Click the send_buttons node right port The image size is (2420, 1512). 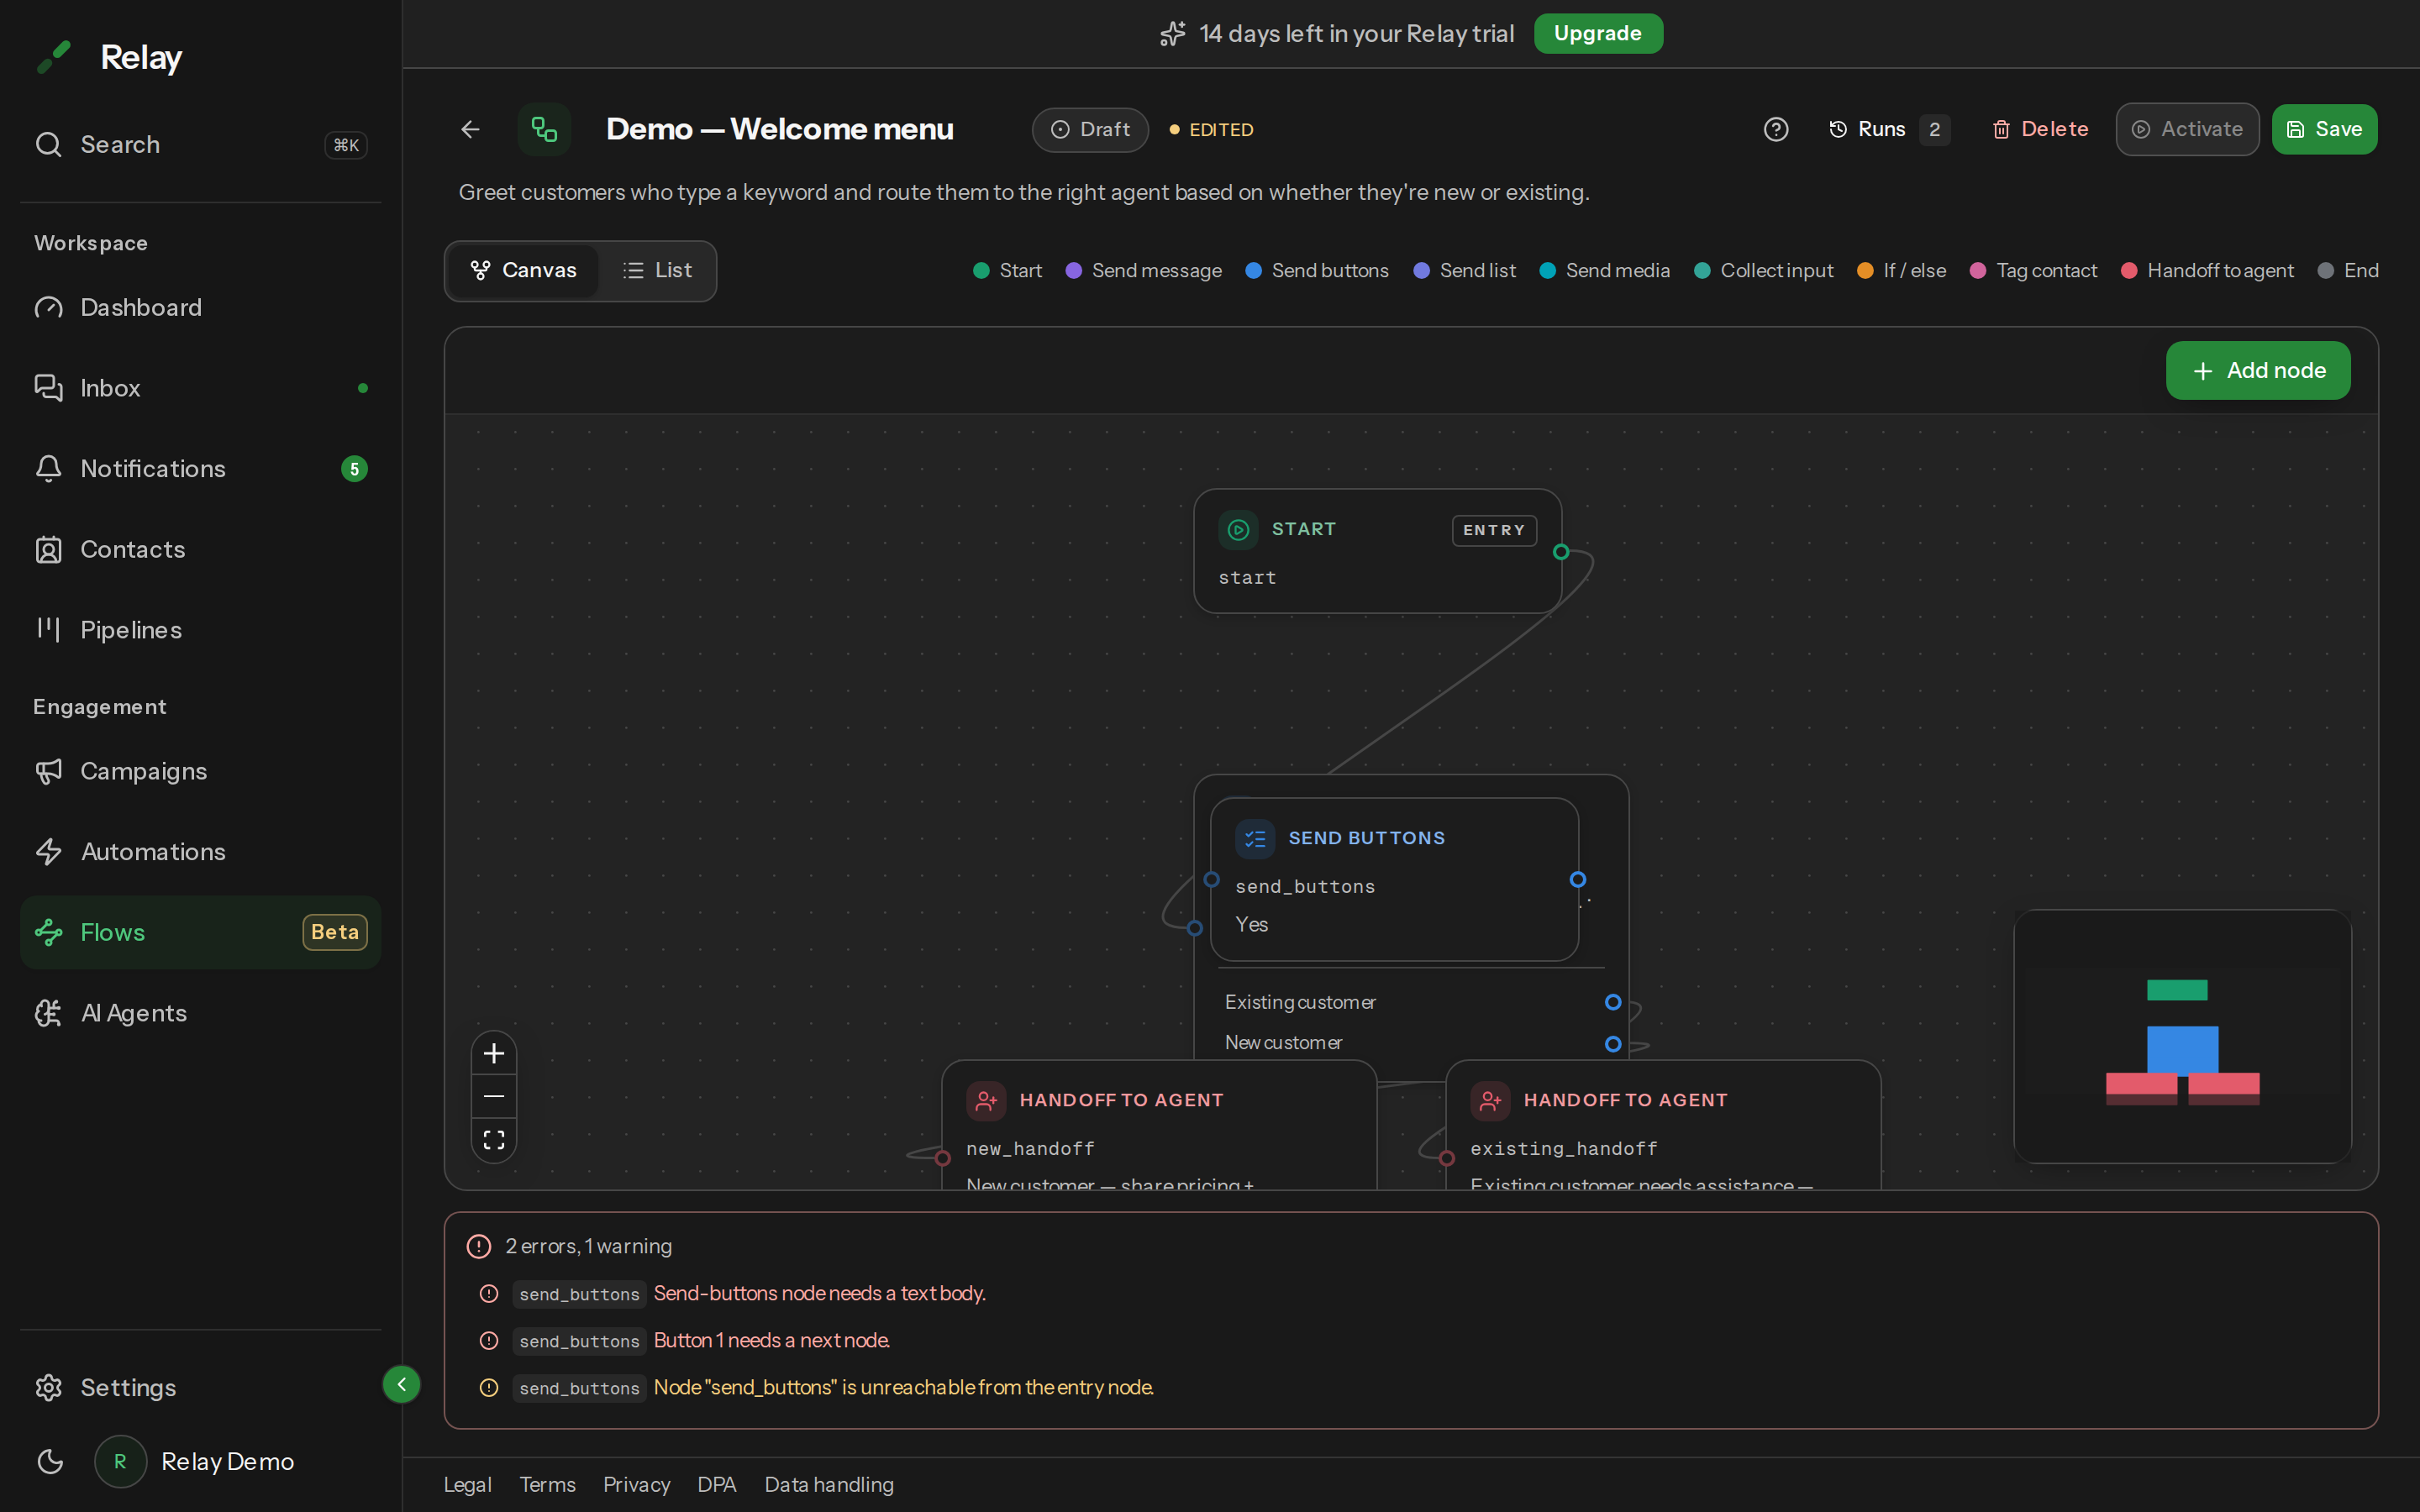[x=1578, y=879]
